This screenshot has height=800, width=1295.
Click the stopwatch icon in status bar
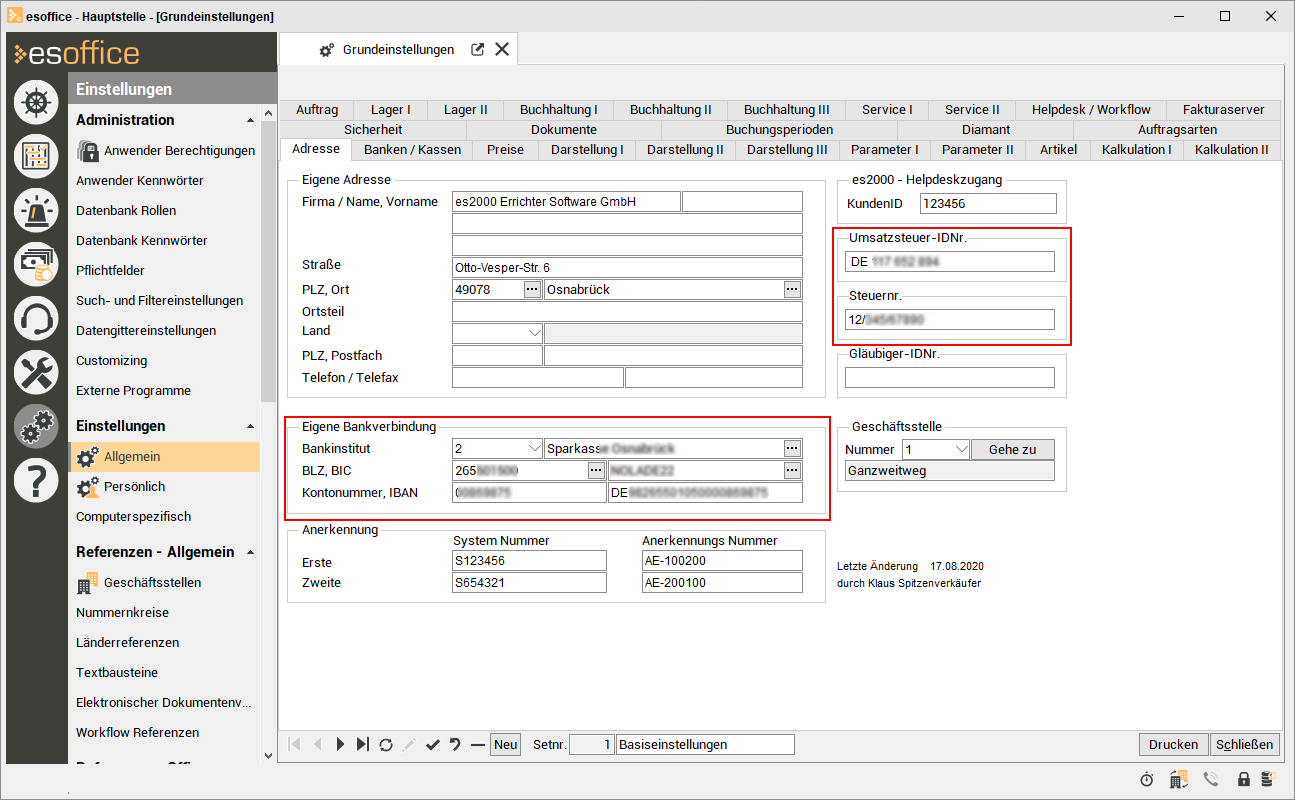coord(1147,779)
